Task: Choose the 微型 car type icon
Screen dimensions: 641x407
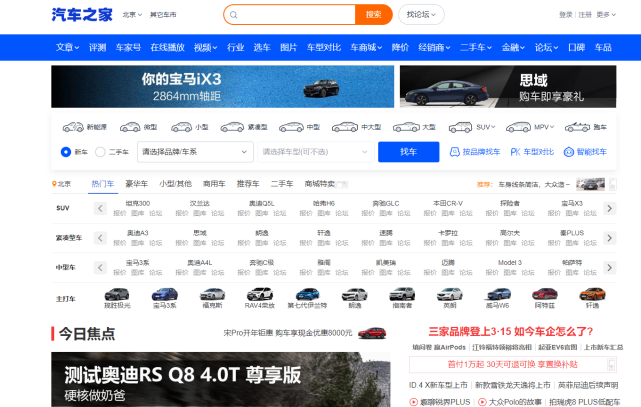Action: [130, 127]
